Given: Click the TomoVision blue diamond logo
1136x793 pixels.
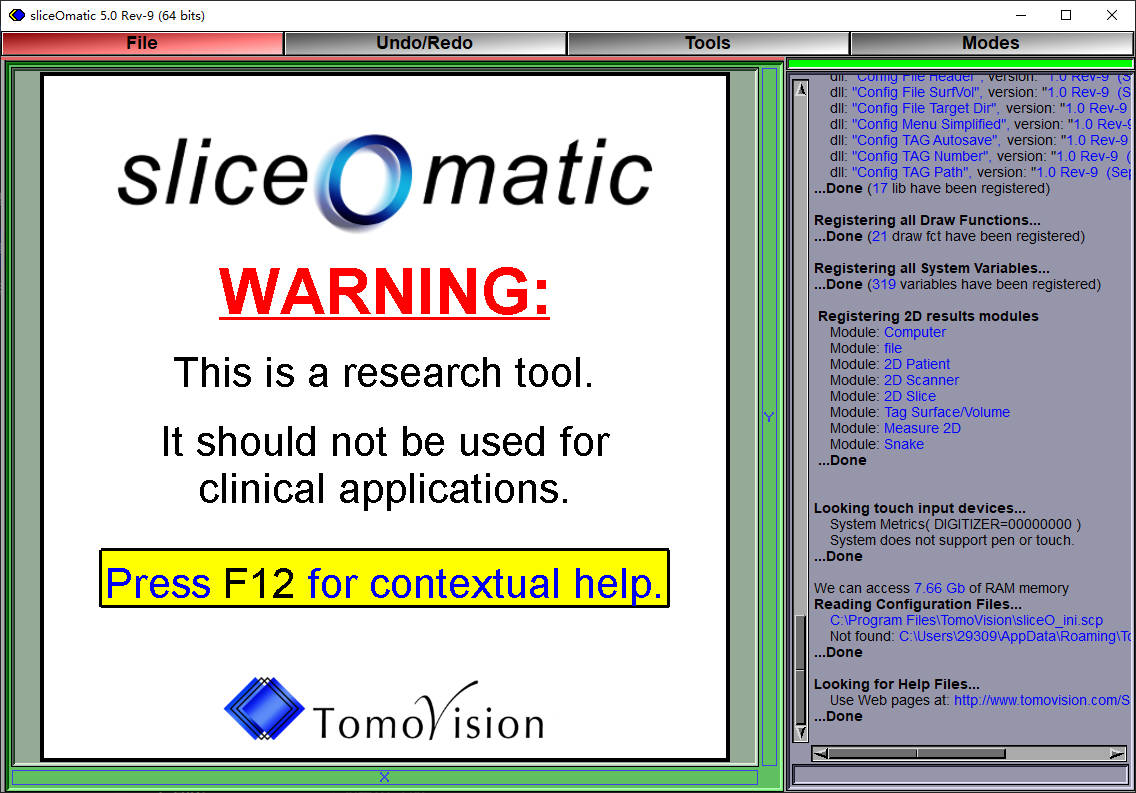Looking at the screenshot, I should coord(264,709).
